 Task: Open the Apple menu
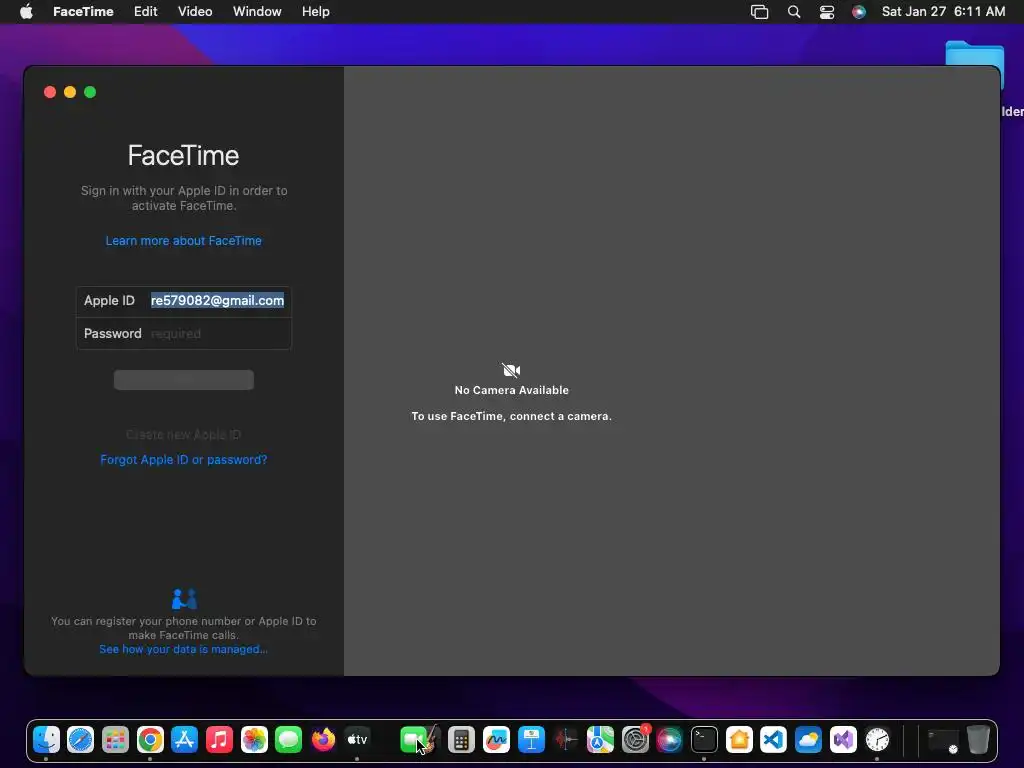coord(26,12)
